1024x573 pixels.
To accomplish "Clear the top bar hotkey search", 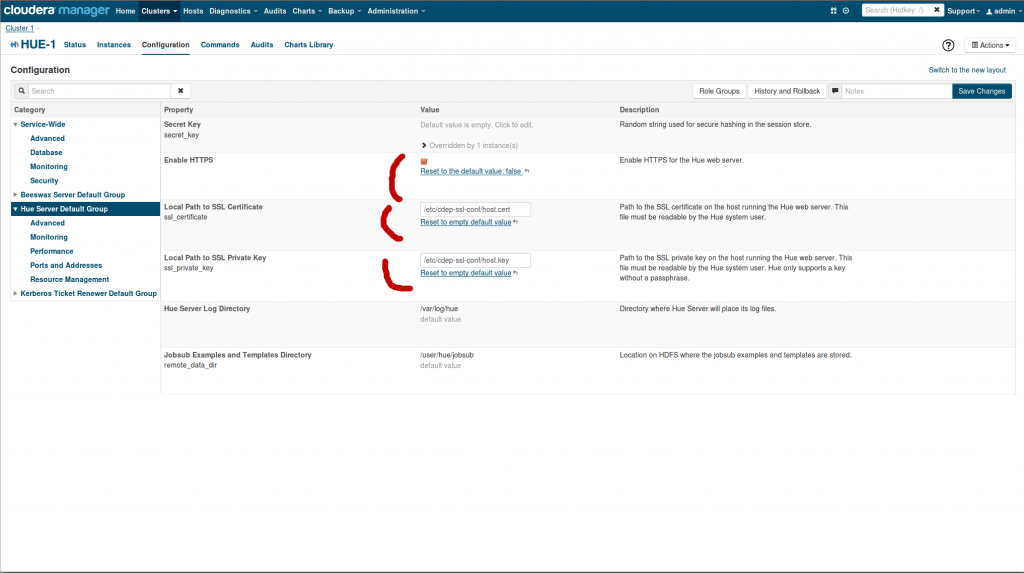I will pyautogui.click(x=936, y=10).
